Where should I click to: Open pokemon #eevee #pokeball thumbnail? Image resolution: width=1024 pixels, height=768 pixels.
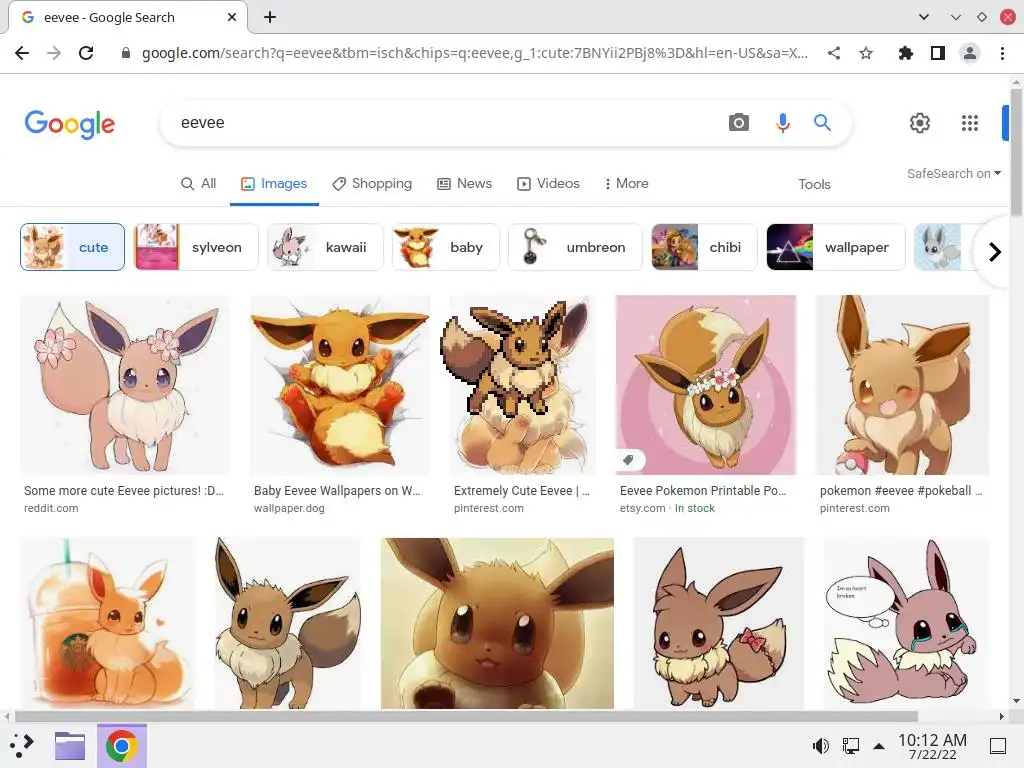point(902,385)
